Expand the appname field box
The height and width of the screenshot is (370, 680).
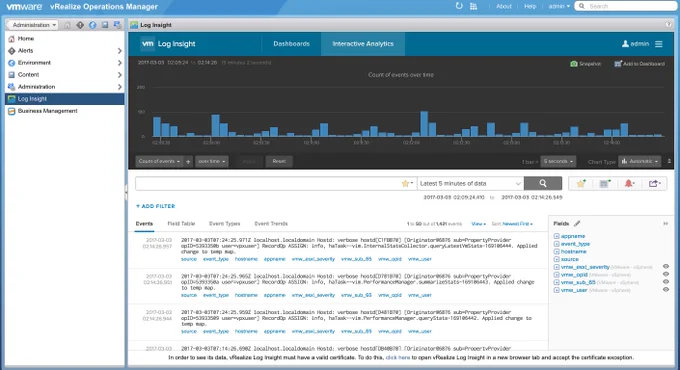click(x=556, y=236)
